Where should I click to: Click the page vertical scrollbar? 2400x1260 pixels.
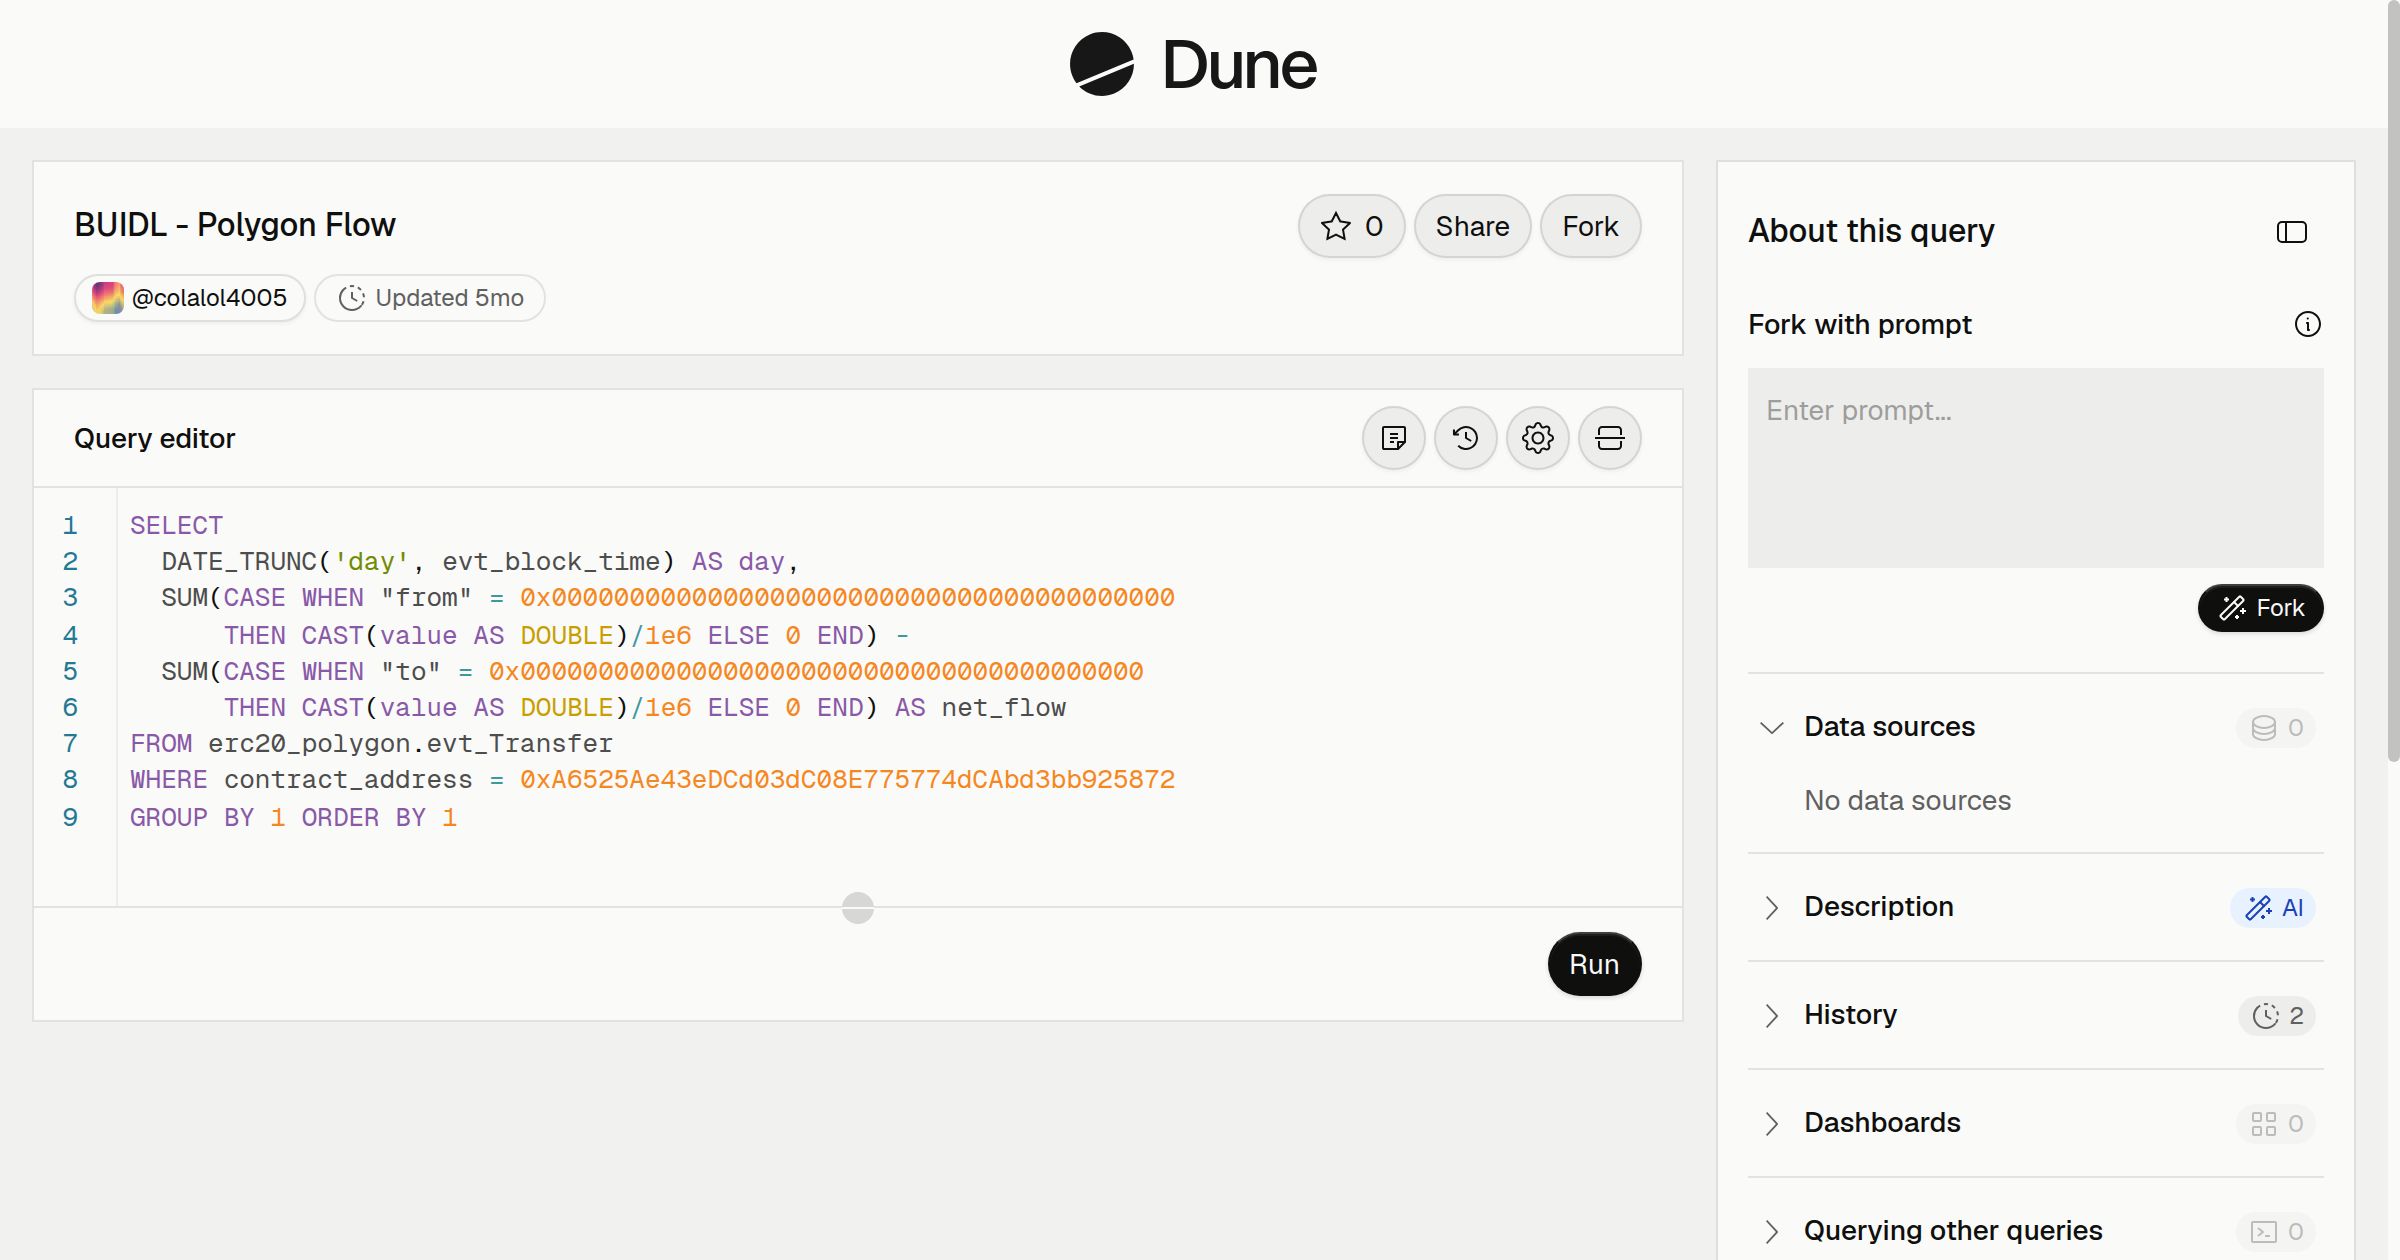[x=2393, y=380]
